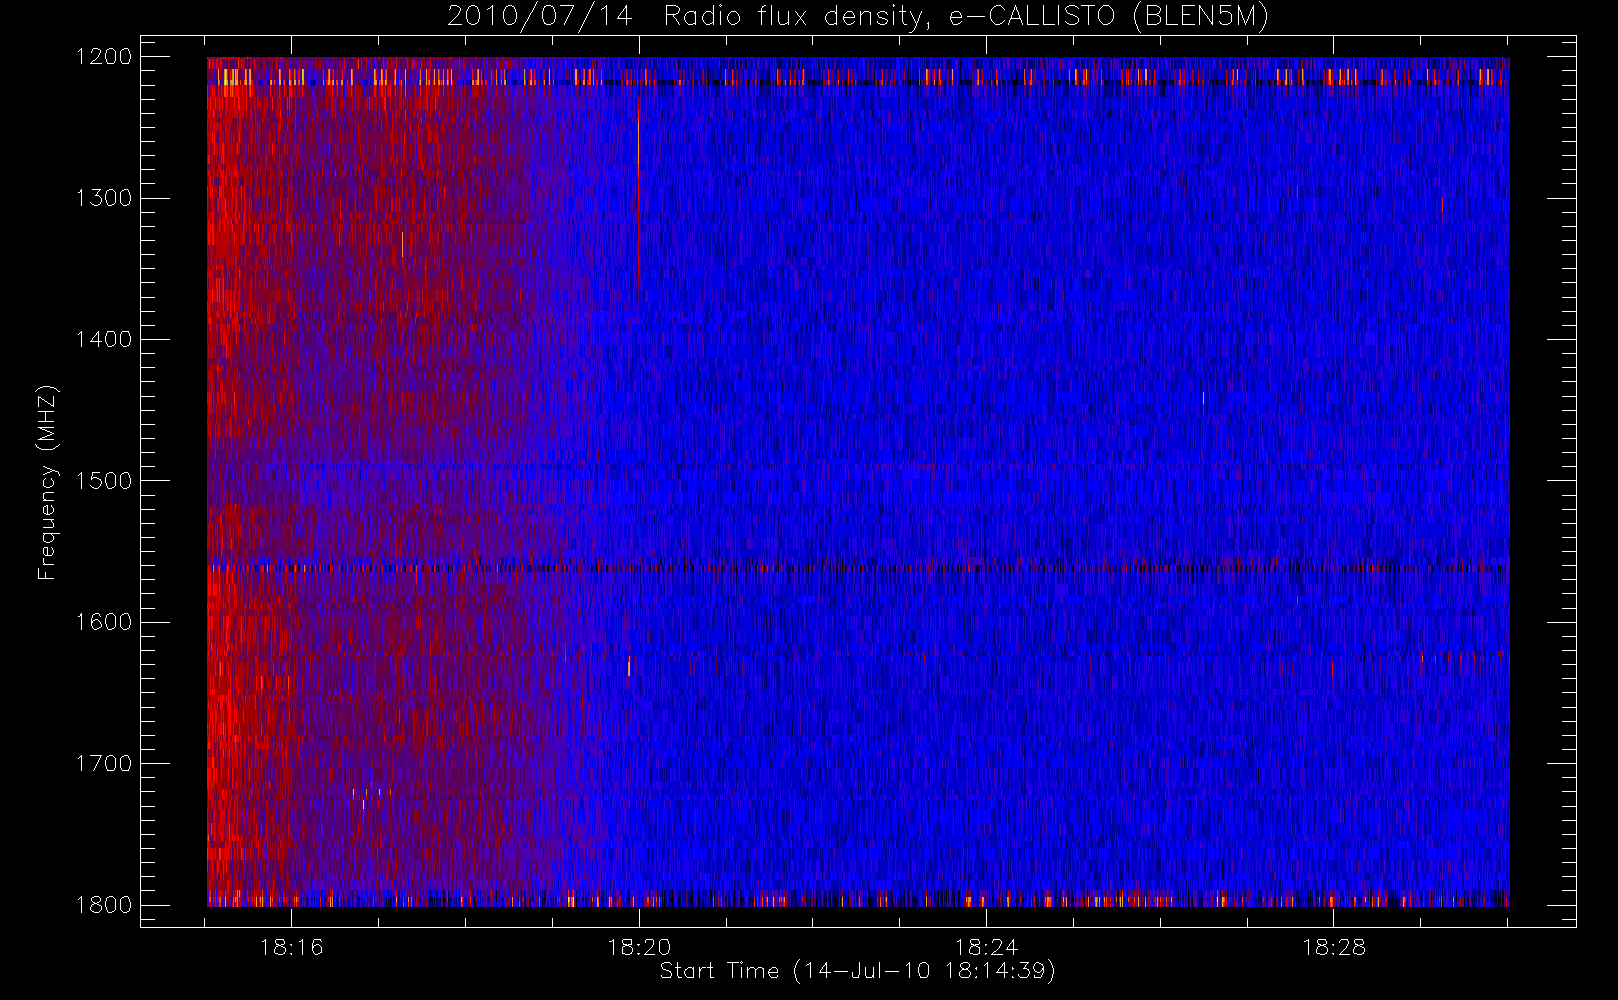Viewport: 1618px width, 1000px height.
Task: Click the 1300 frequency tick label
Action: 105,198
